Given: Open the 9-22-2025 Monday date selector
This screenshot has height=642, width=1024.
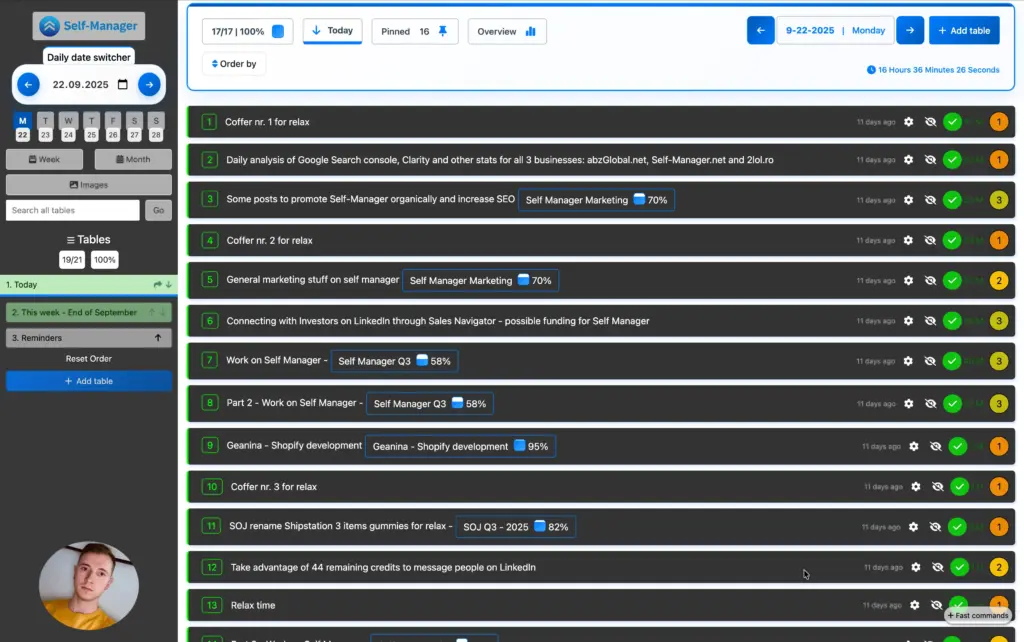Looking at the screenshot, I should pos(835,31).
